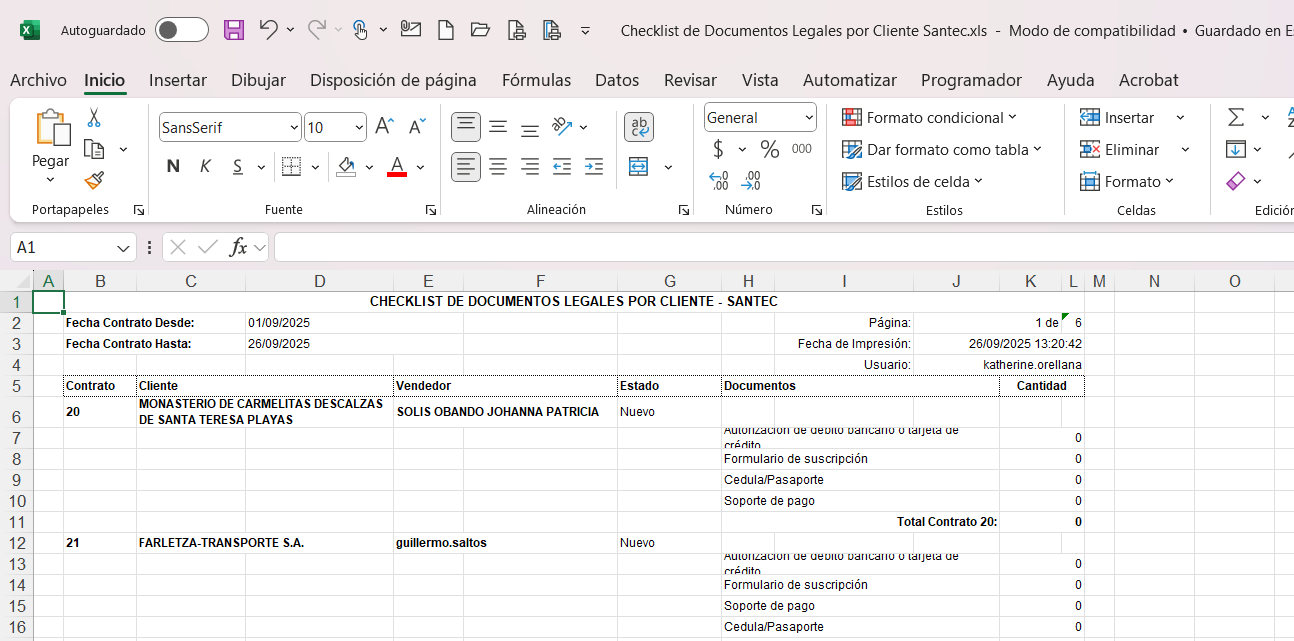Click the Save floppy disk icon
The height and width of the screenshot is (641, 1294).
(234, 30)
